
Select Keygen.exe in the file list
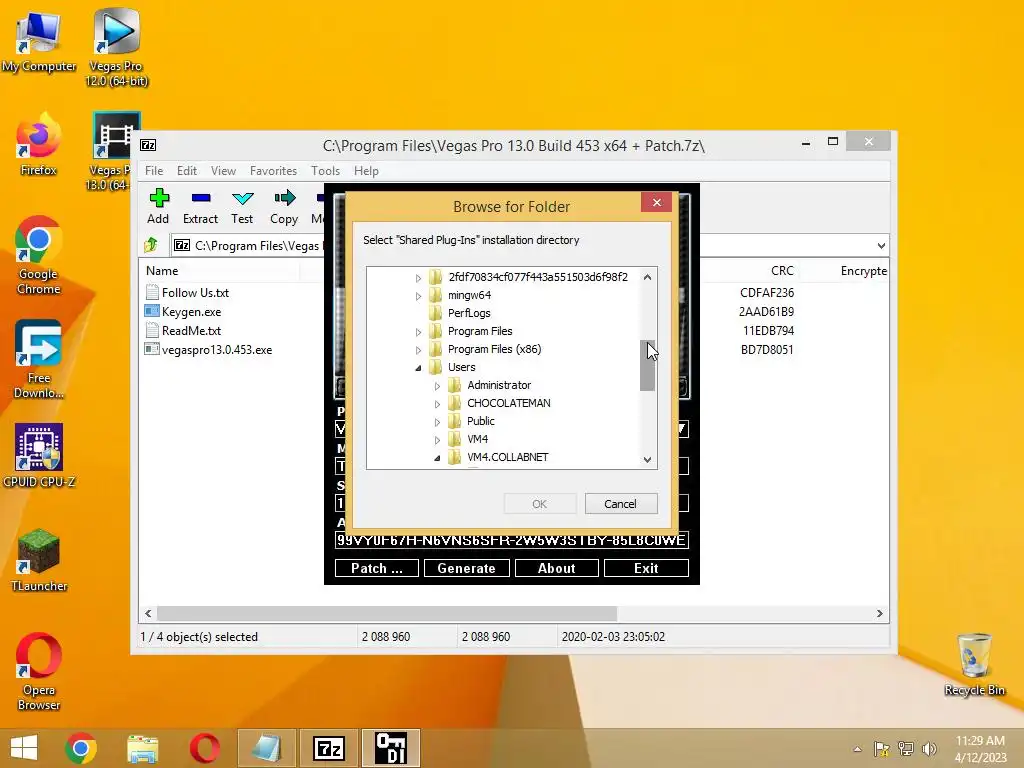click(191, 312)
